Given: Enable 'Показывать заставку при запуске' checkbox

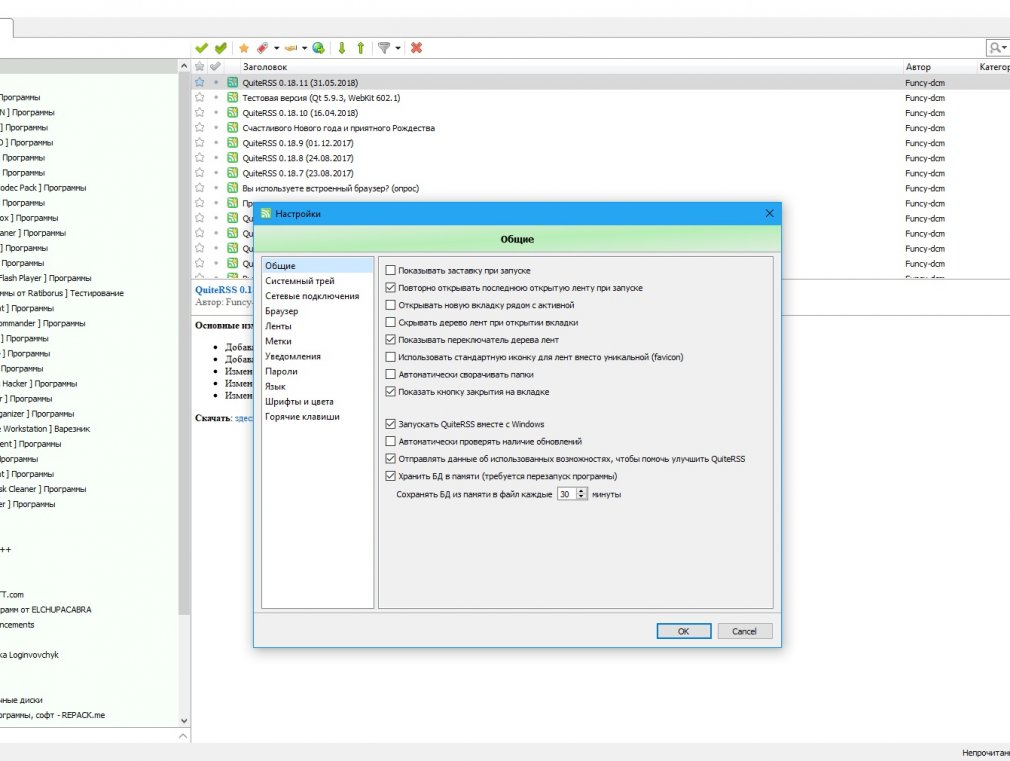Looking at the screenshot, I should pos(390,271).
